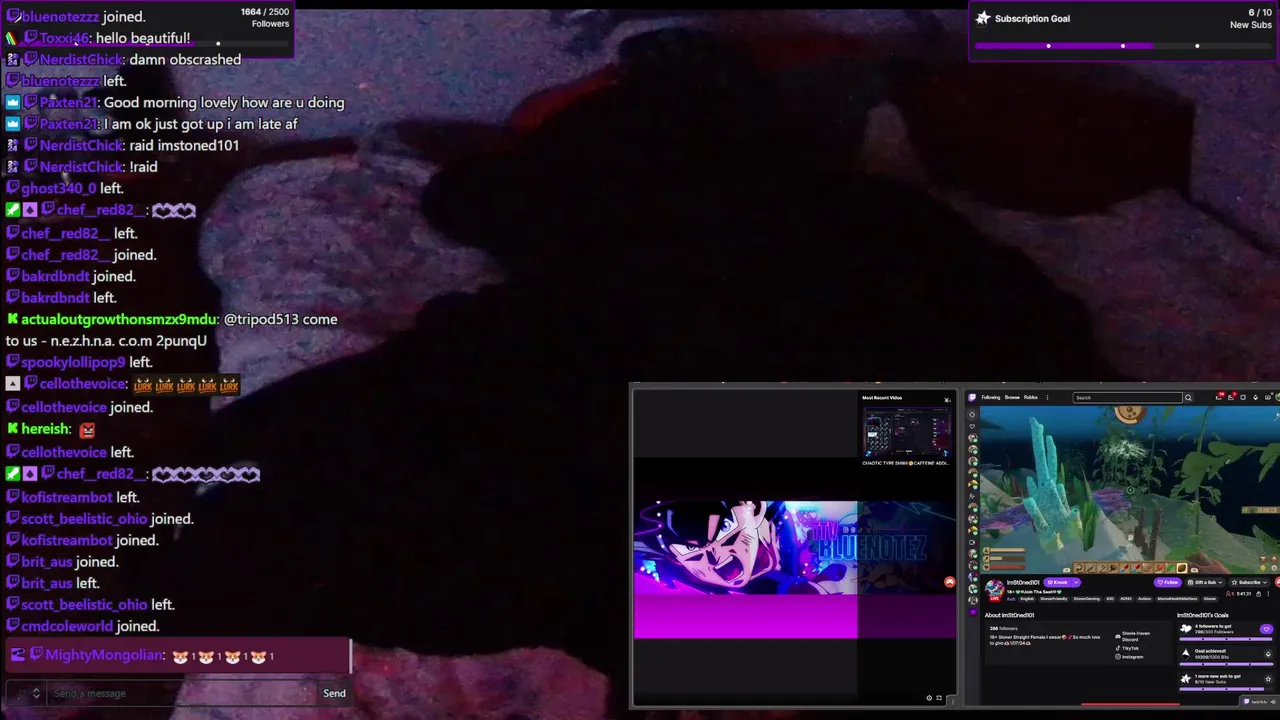Click username actualoutgrowthonsmzx9mdu in chat
The image size is (1280, 720).
119,319
